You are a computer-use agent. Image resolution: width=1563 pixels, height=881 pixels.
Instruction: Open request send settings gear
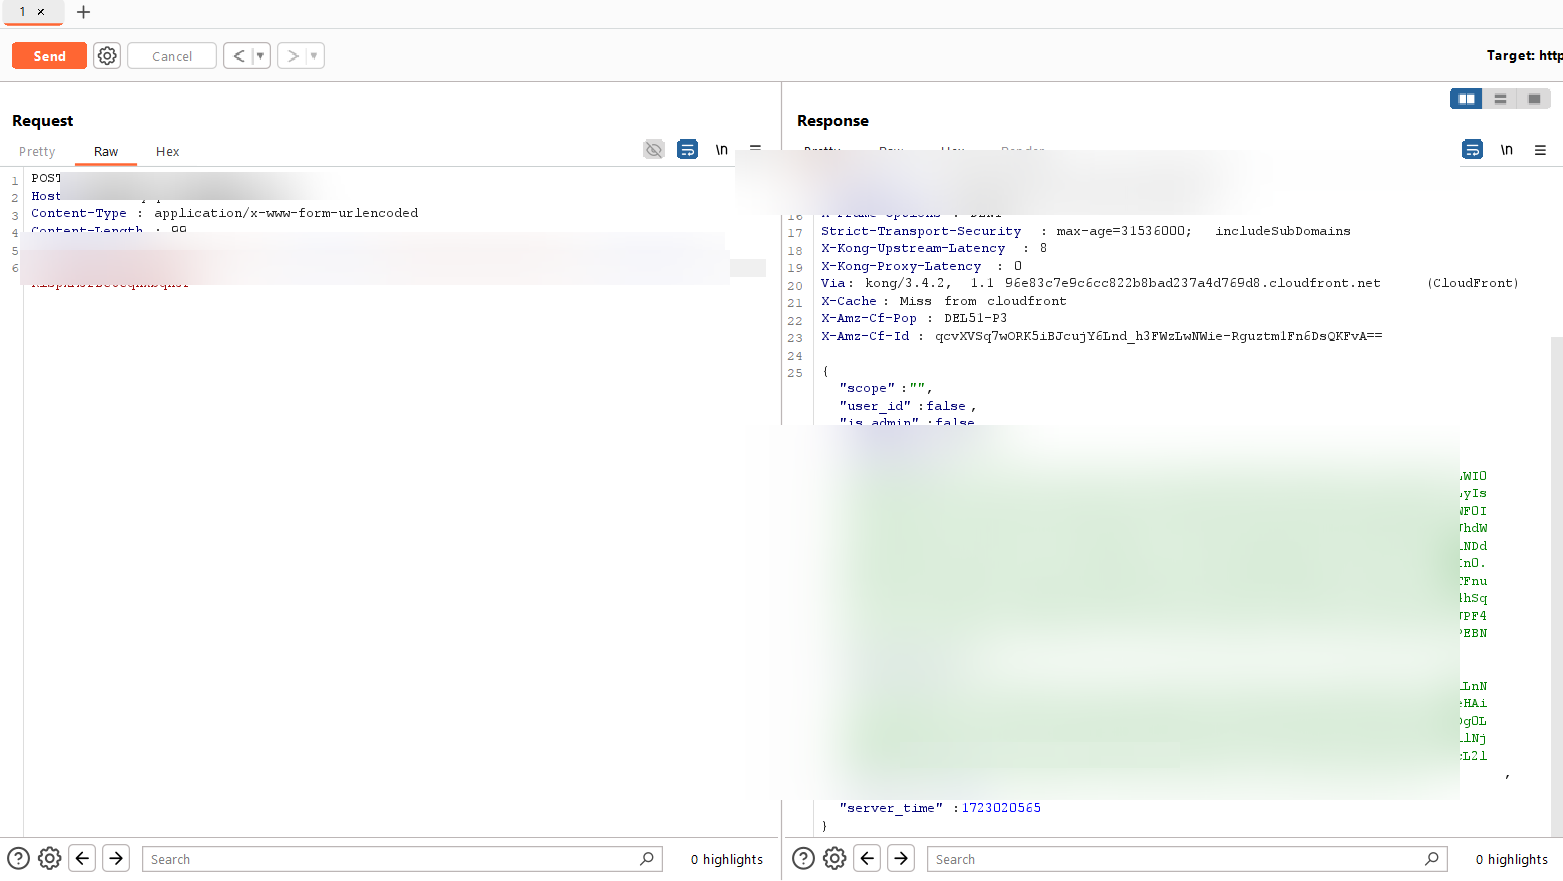click(107, 56)
